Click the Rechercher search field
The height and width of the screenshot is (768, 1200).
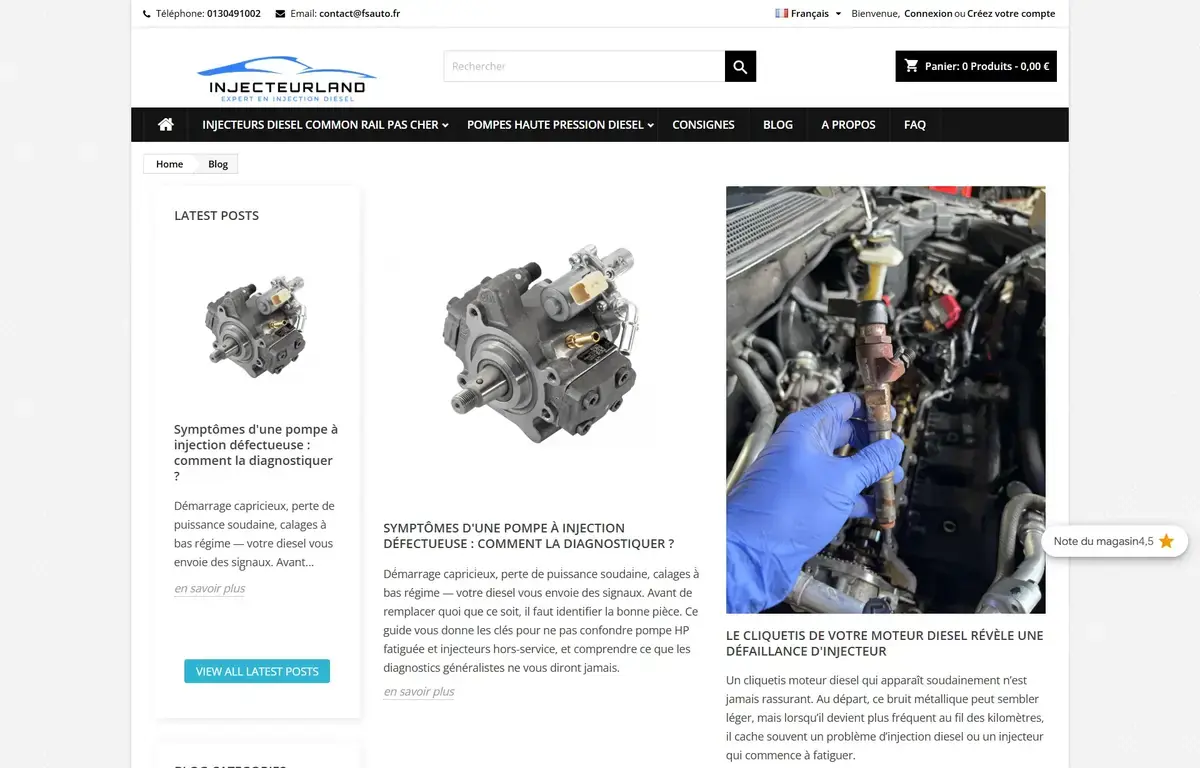point(584,66)
